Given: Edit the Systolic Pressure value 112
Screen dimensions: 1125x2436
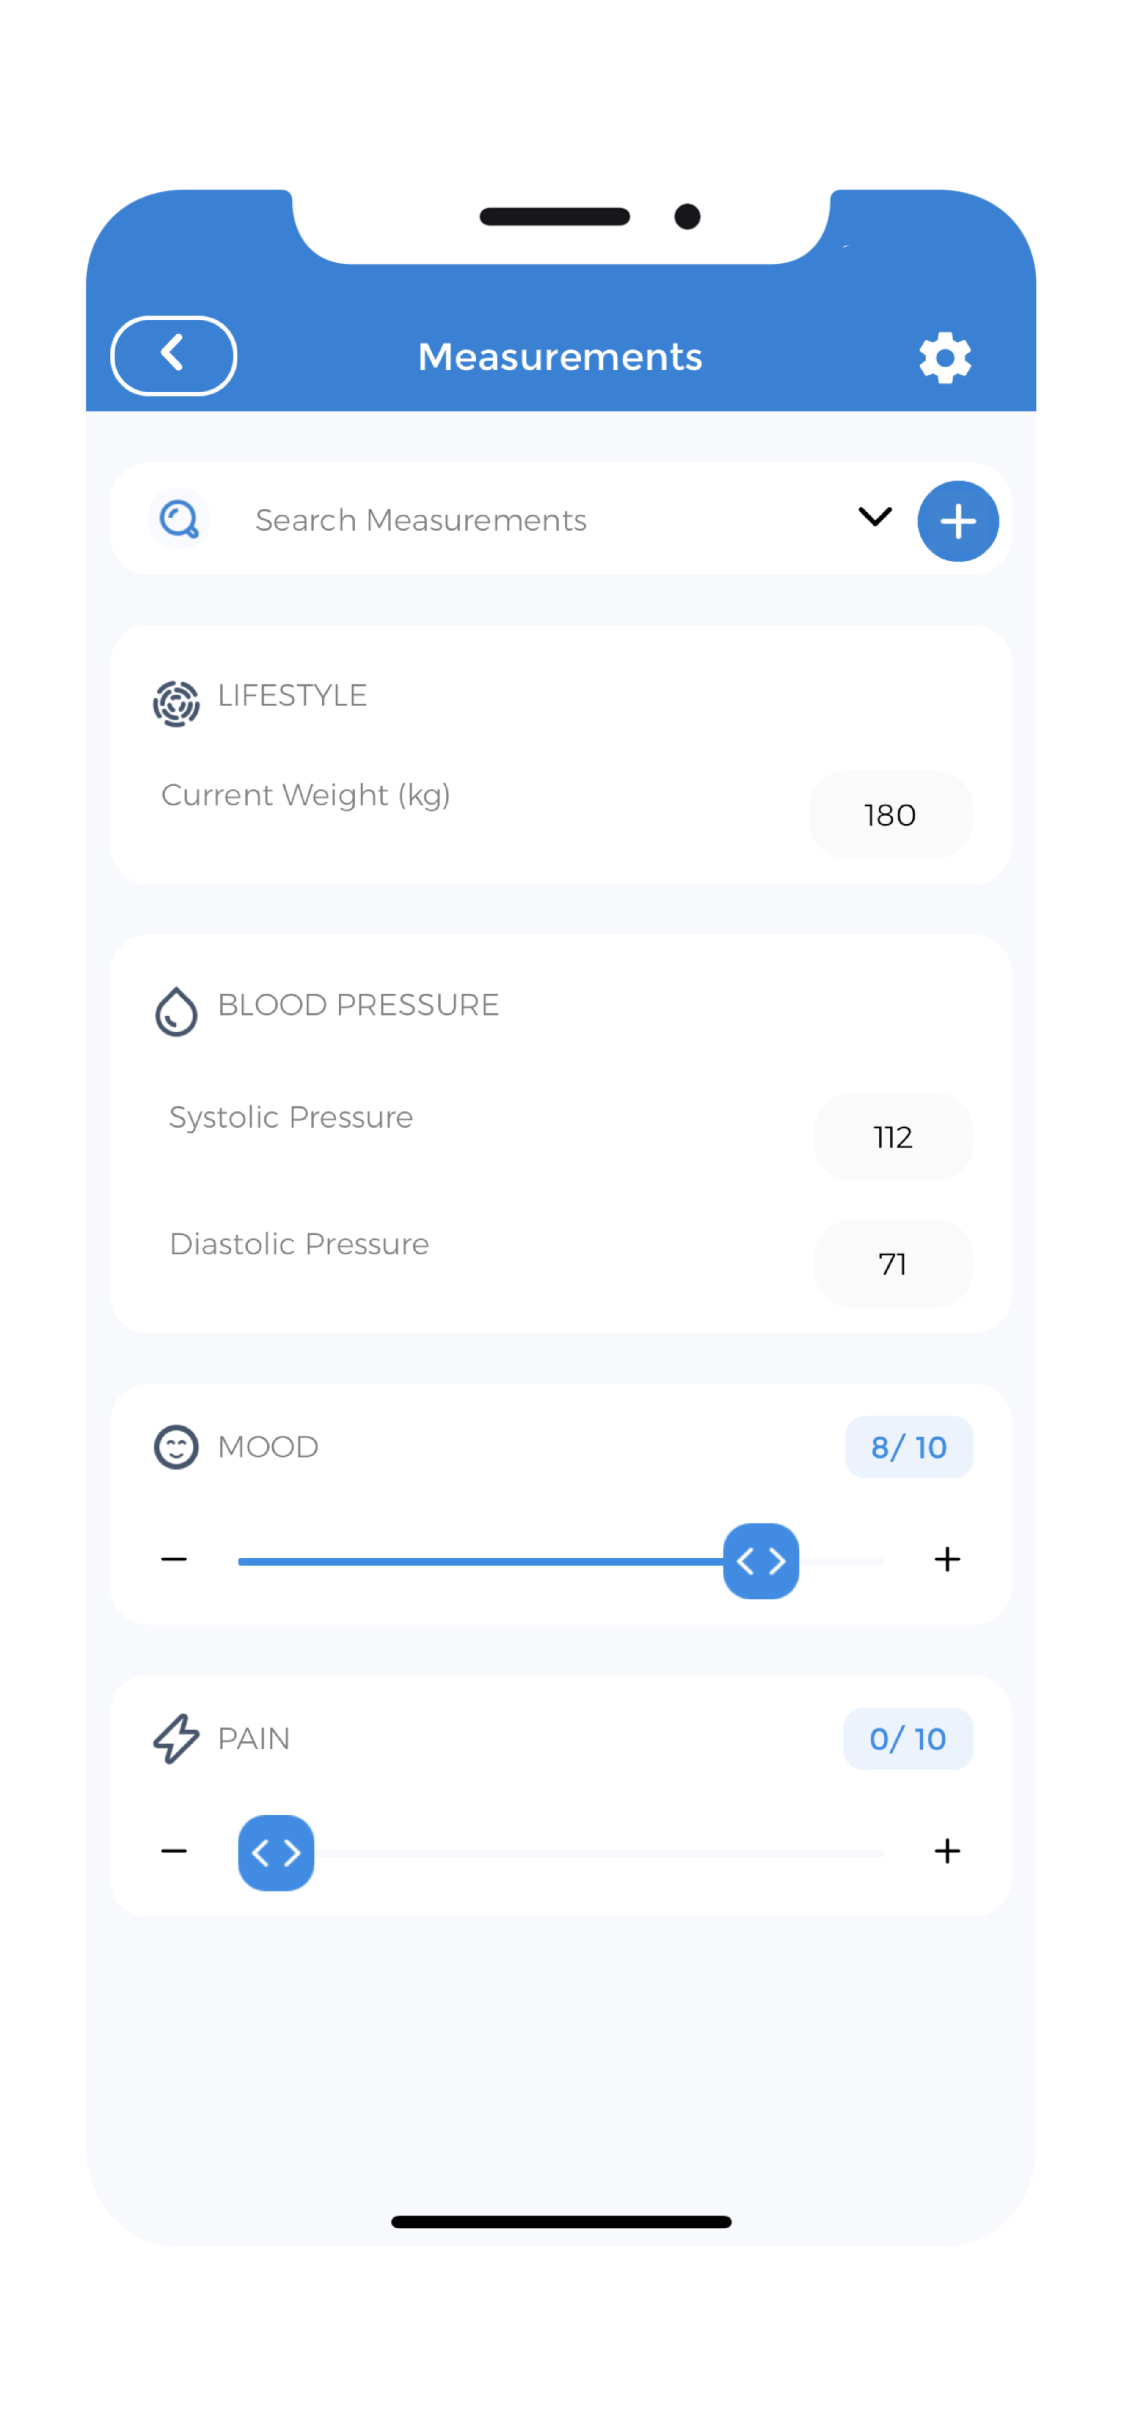Looking at the screenshot, I should 892,1137.
